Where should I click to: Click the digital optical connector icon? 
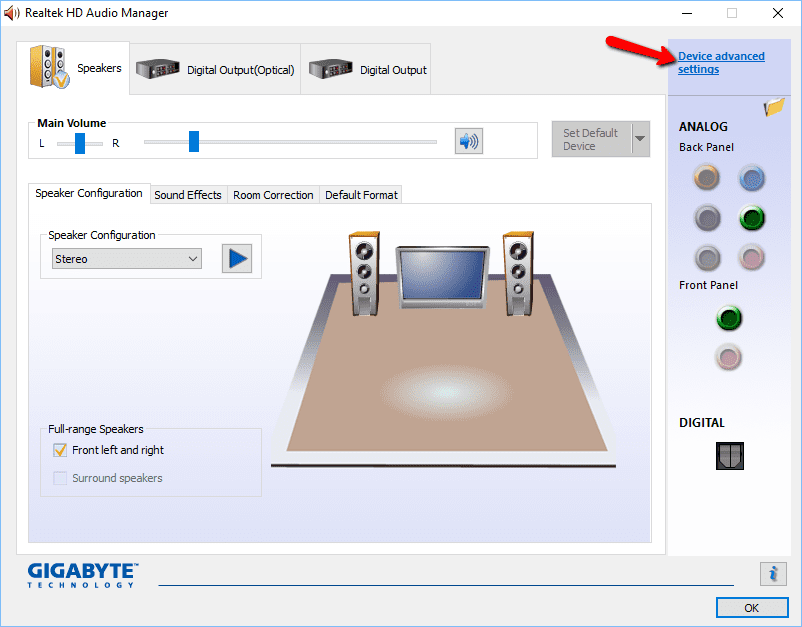click(730, 456)
